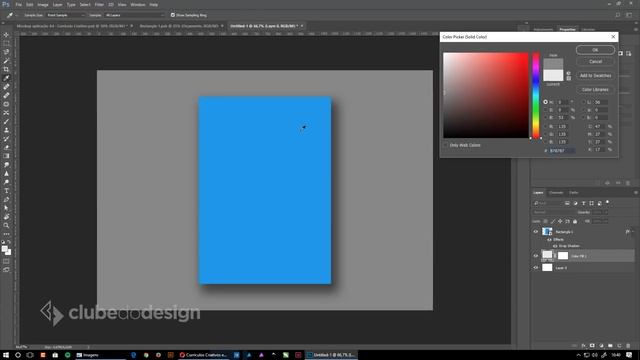The width and height of the screenshot is (640, 360).
Task: Click inside the color saturation field
Action: pos(486,95)
